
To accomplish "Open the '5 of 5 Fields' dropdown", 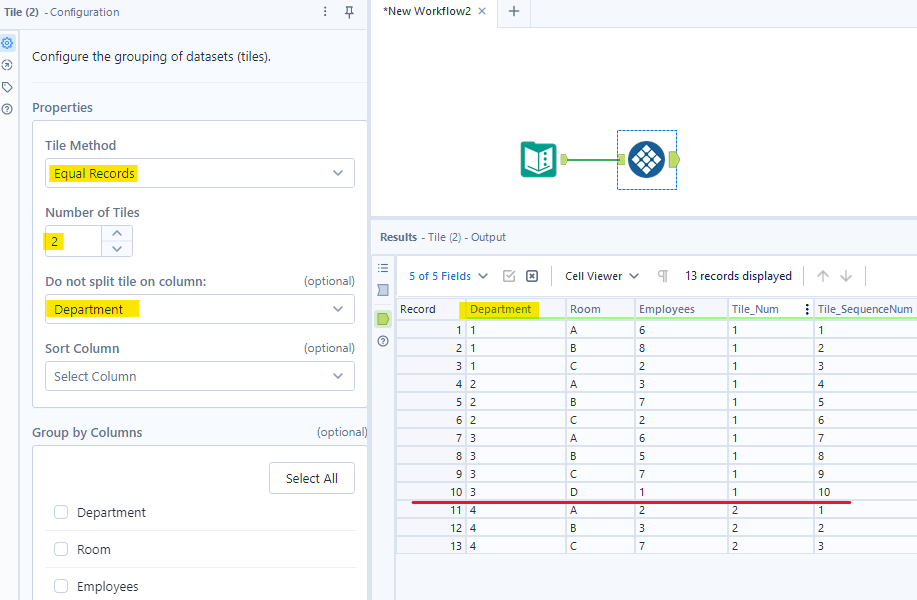I will coord(449,276).
